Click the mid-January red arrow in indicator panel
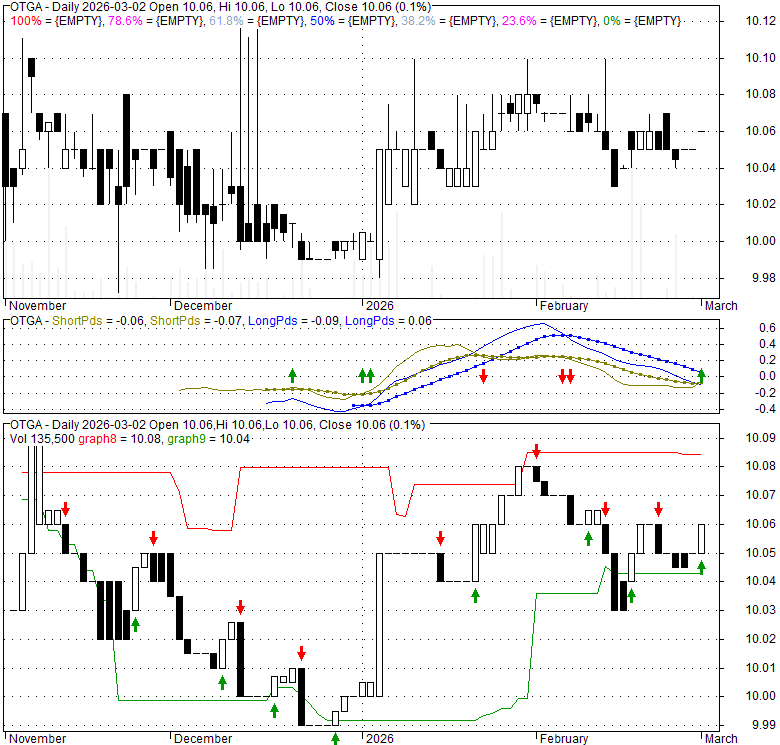This screenshot has height=745, width=780. tap(484, 376)
